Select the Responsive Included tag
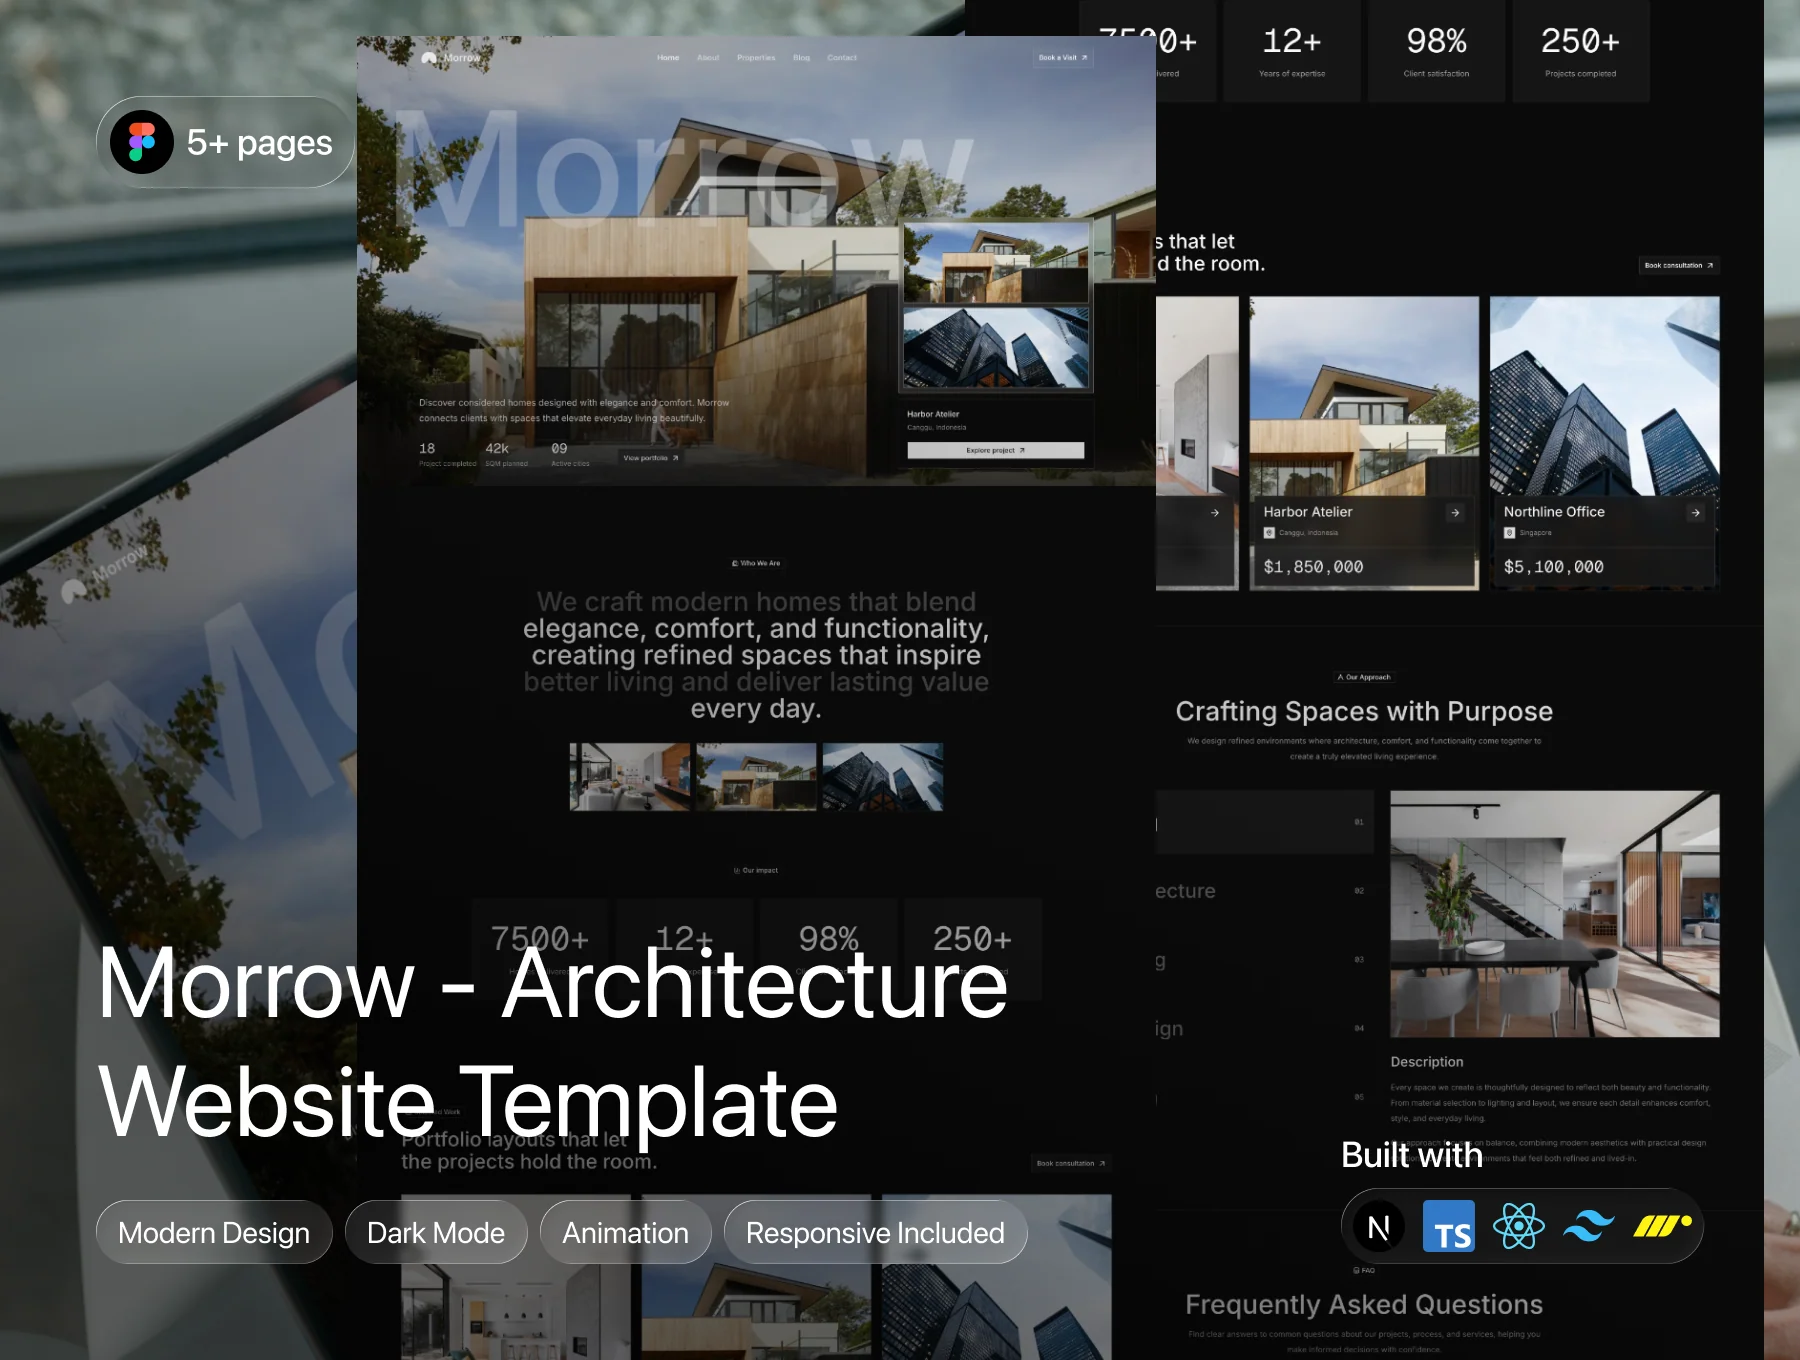 point(875,1233)
